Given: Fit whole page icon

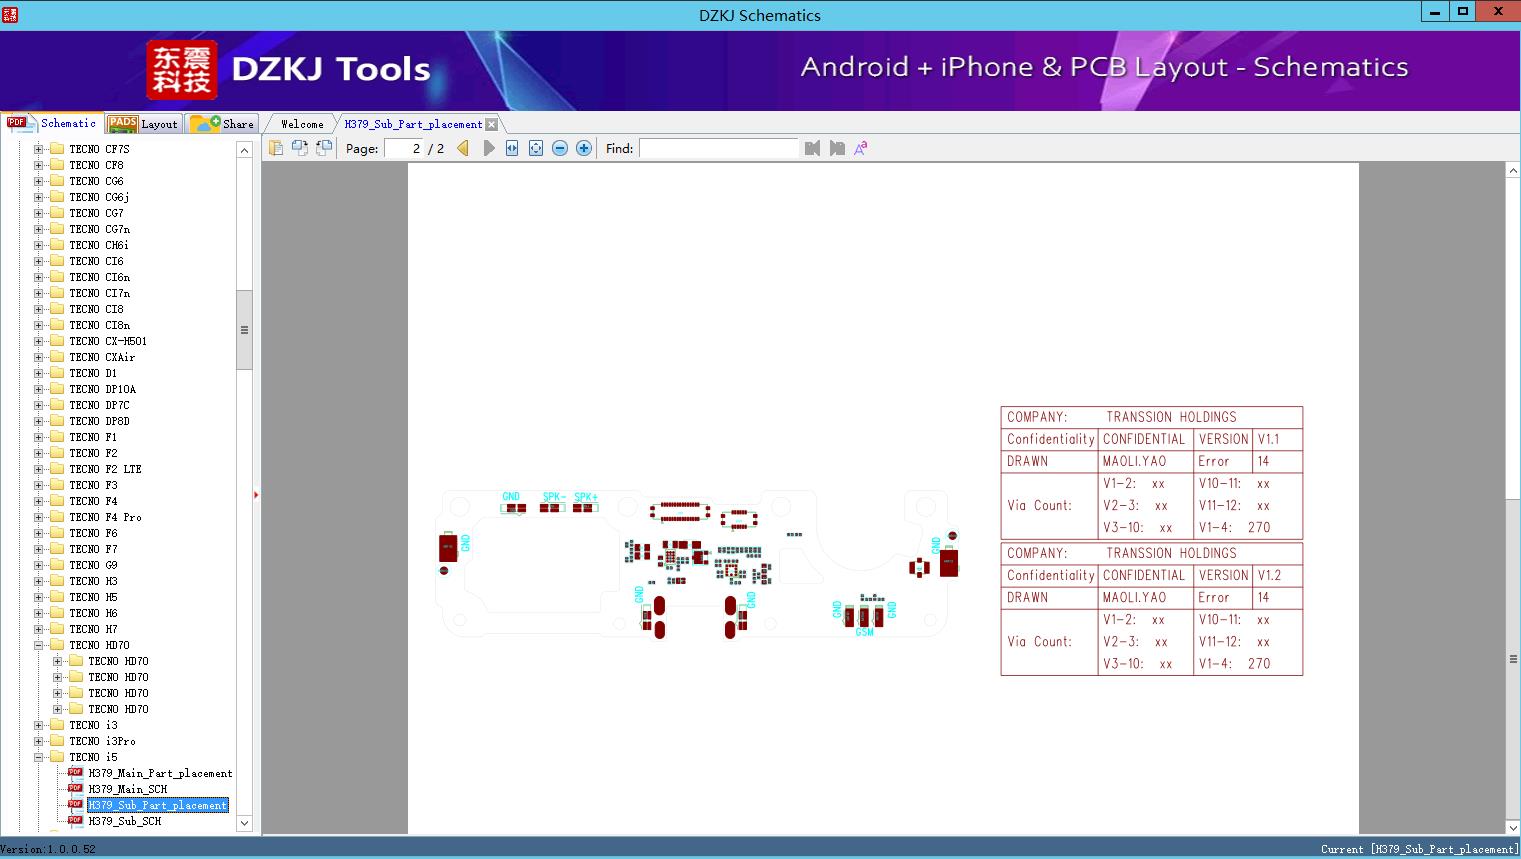Looking at the screenshot, I should (x=536, y=148).
